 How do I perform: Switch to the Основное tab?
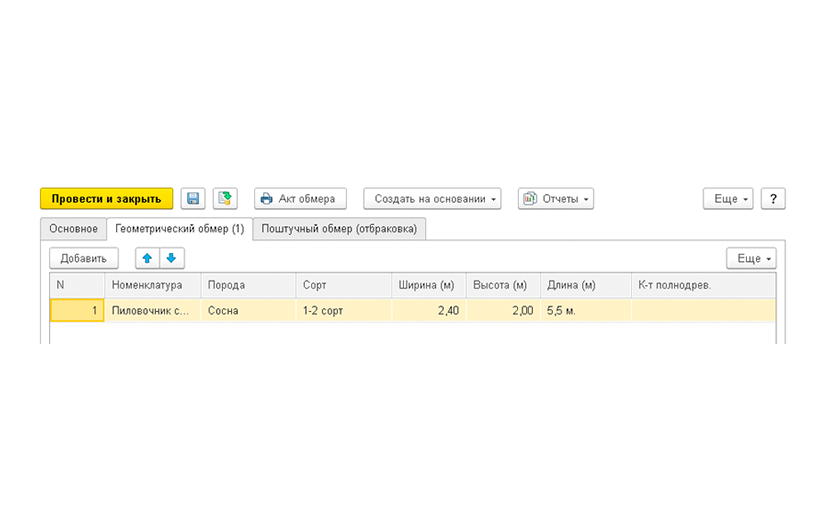[x=74, y=229]
